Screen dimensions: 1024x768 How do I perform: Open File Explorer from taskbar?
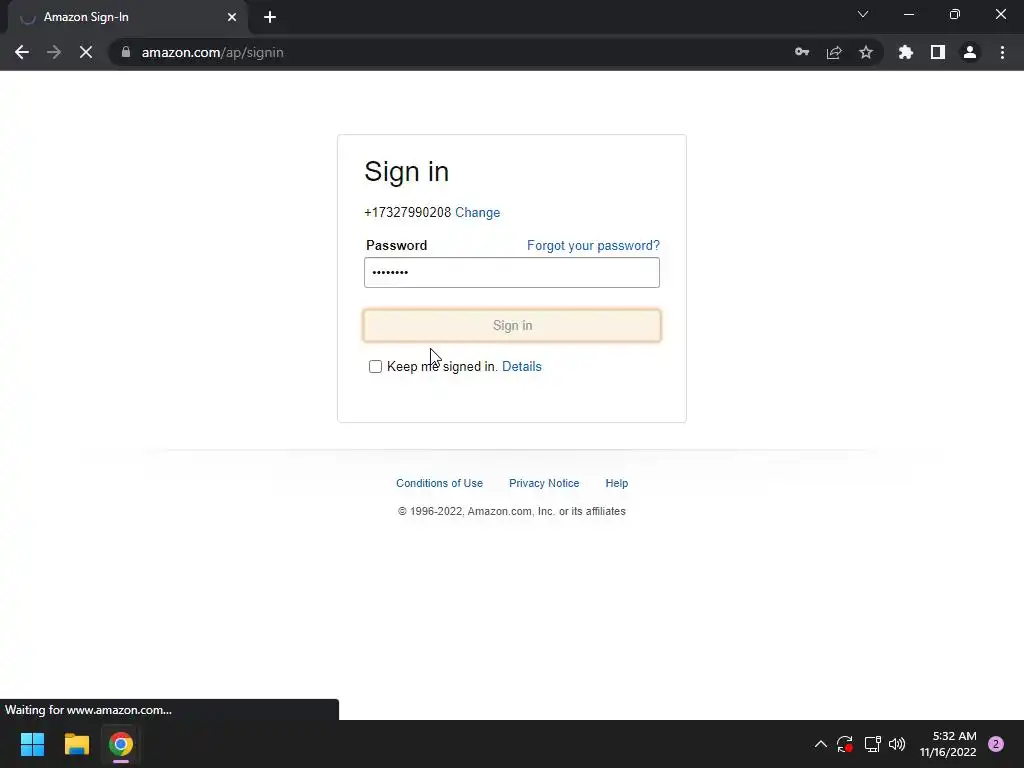[x=76, y=744]
